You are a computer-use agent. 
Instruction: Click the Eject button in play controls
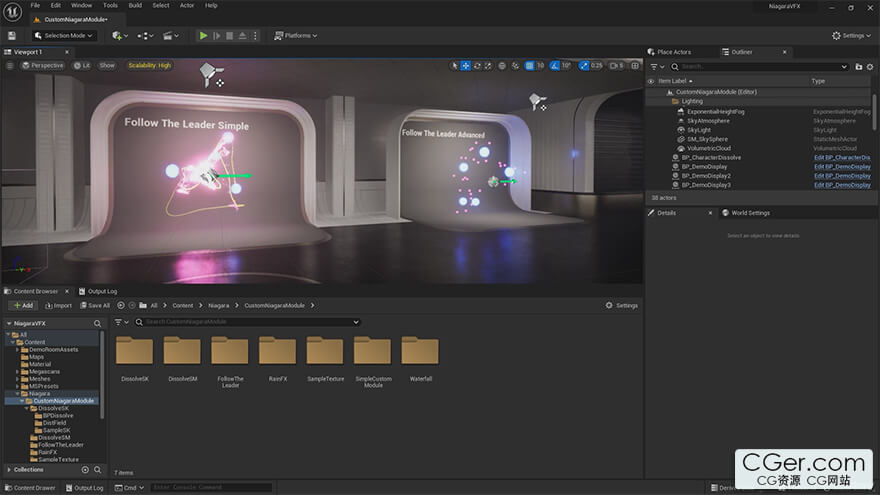pos(243,35)
